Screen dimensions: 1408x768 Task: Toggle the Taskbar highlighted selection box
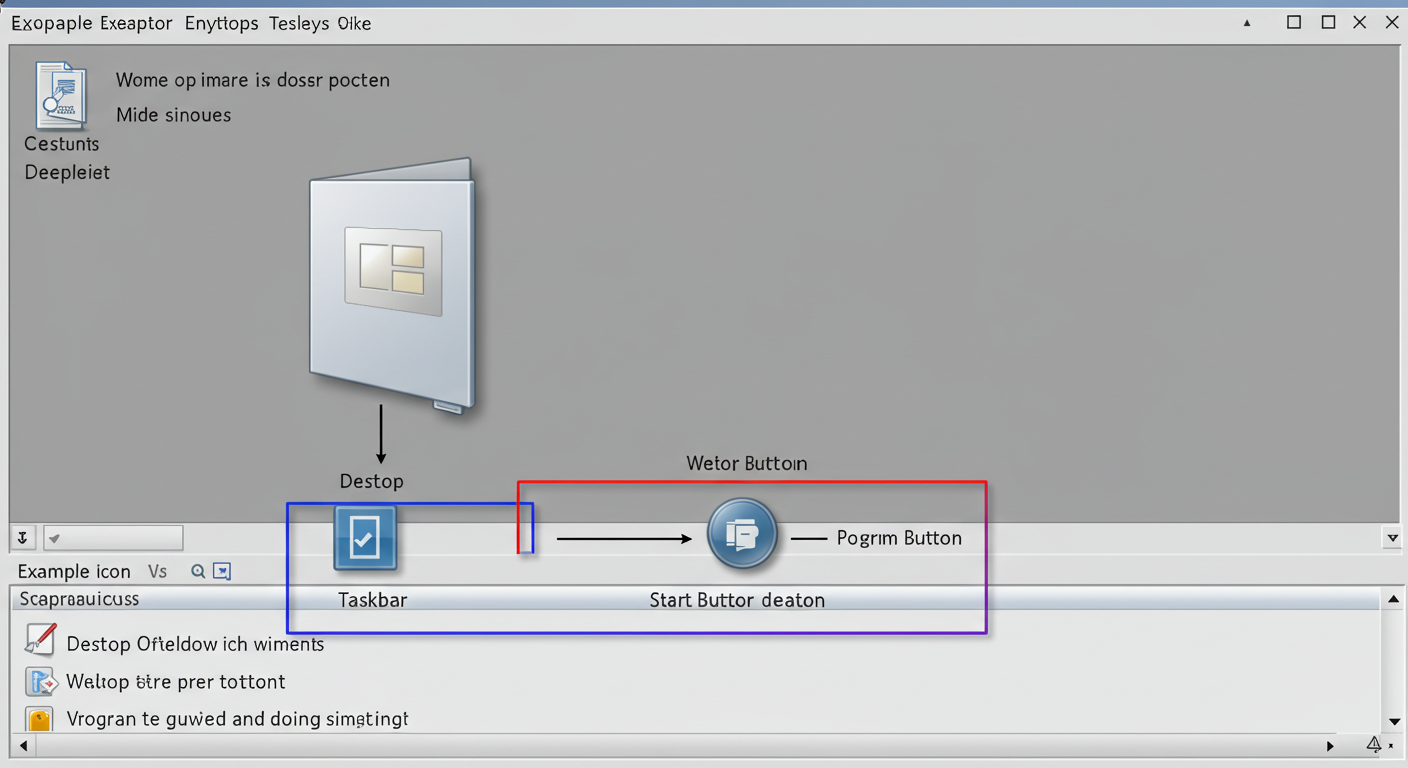[x=410, y=567]
